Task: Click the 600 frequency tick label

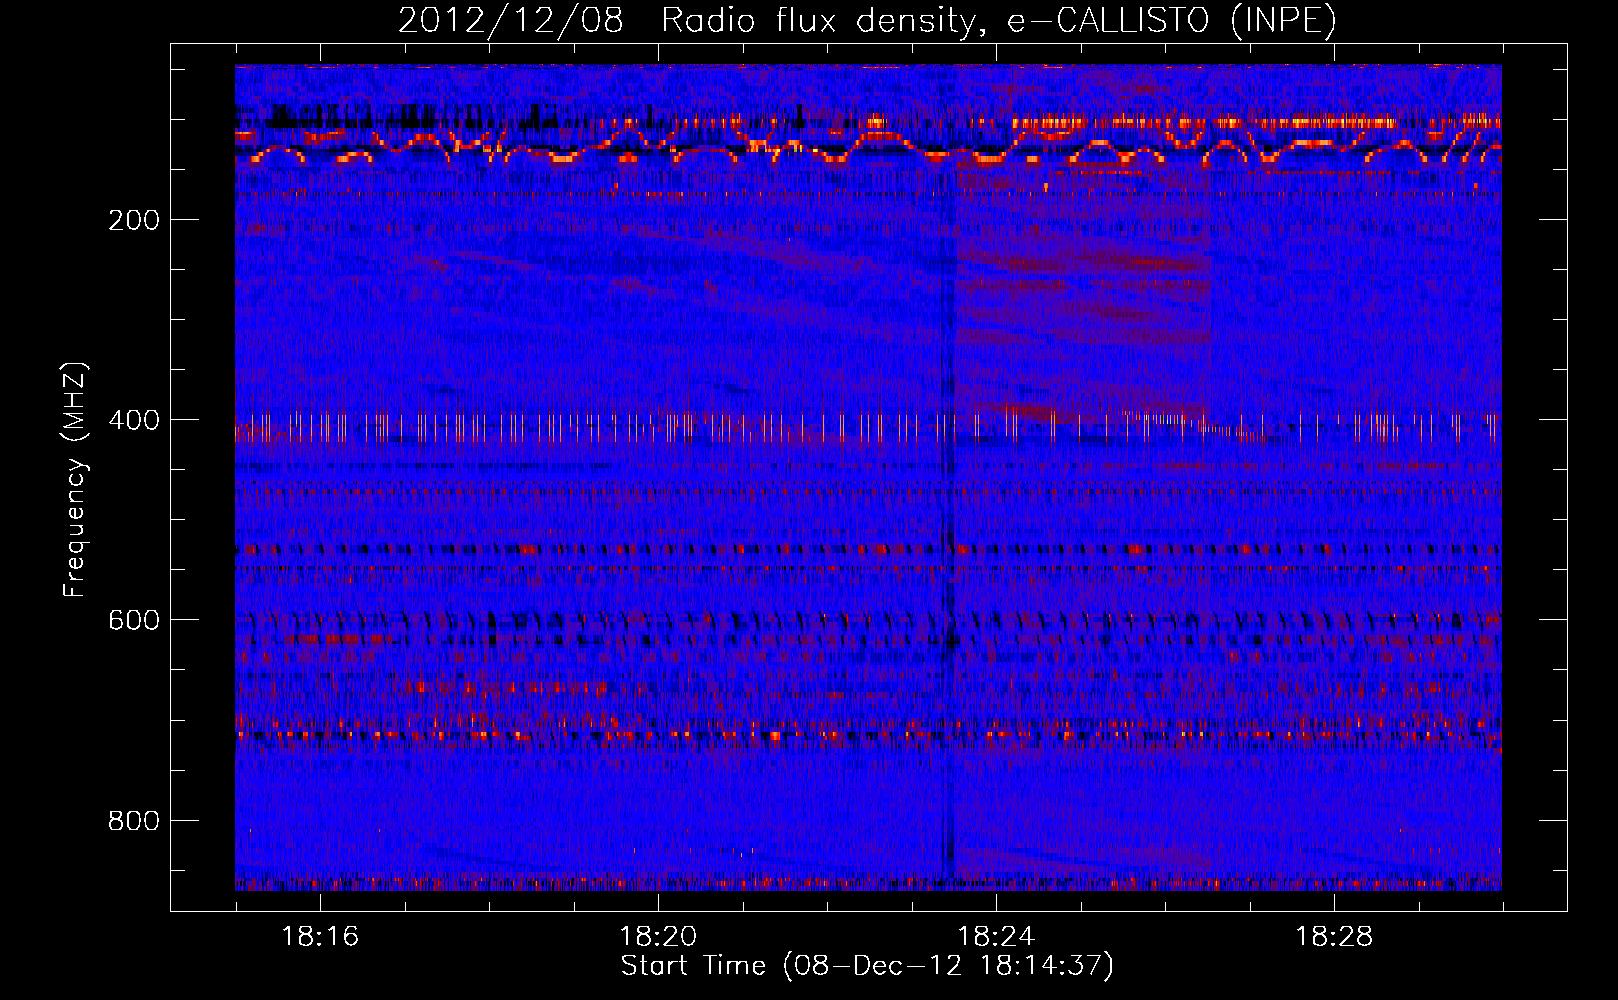Action: pyautogui.click(x=134, y=620)
